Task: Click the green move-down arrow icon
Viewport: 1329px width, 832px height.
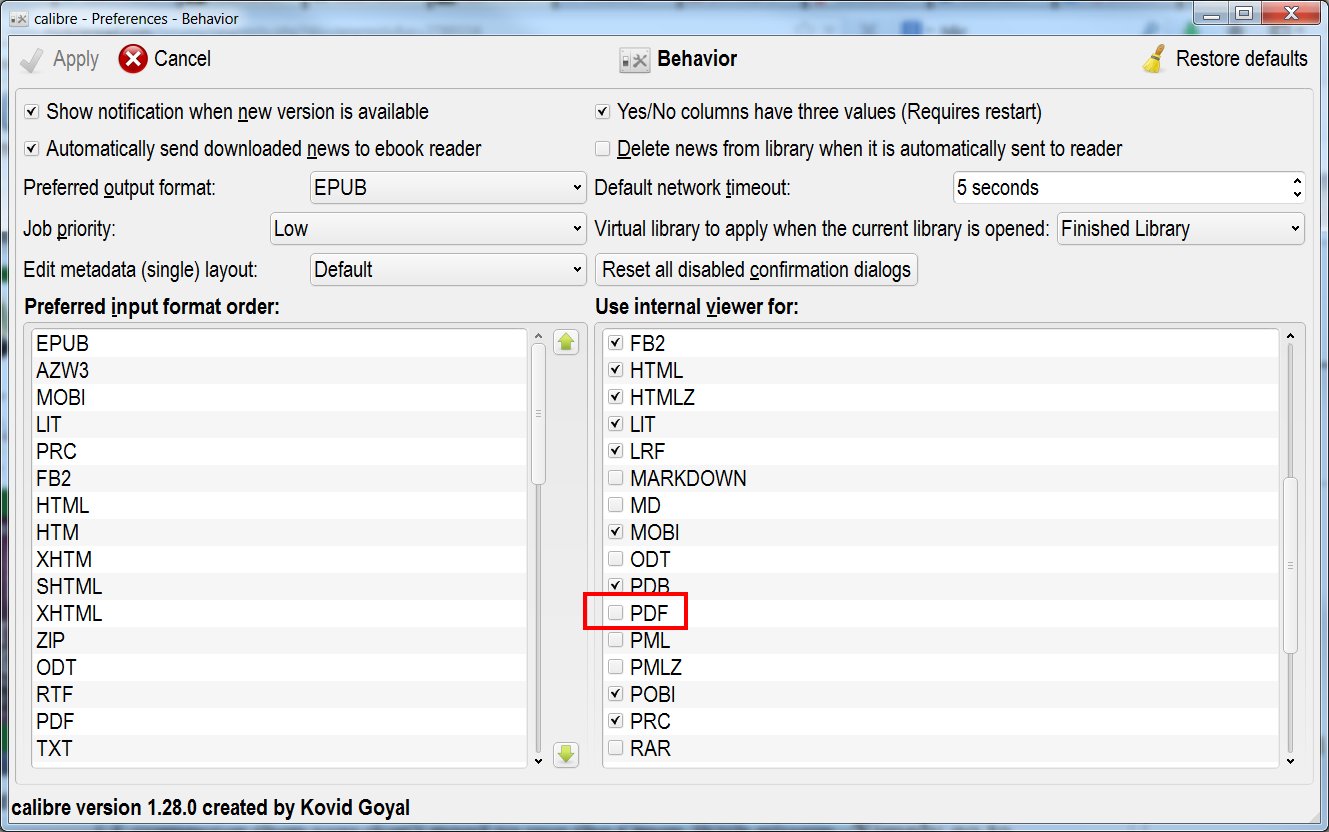Action: (566, 754)
